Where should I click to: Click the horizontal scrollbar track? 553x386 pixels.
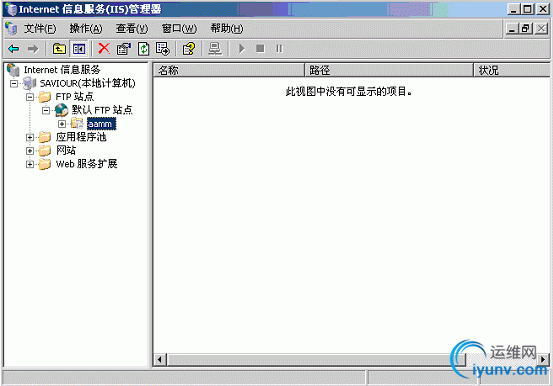point(351,360)
